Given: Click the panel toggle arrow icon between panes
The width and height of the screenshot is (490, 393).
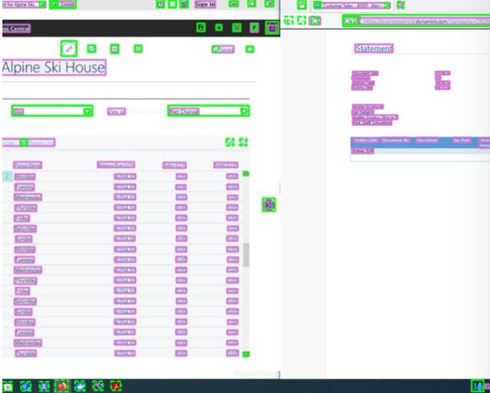Looking at the screenshot, I should pyautogui.click(x=269, y=205).
